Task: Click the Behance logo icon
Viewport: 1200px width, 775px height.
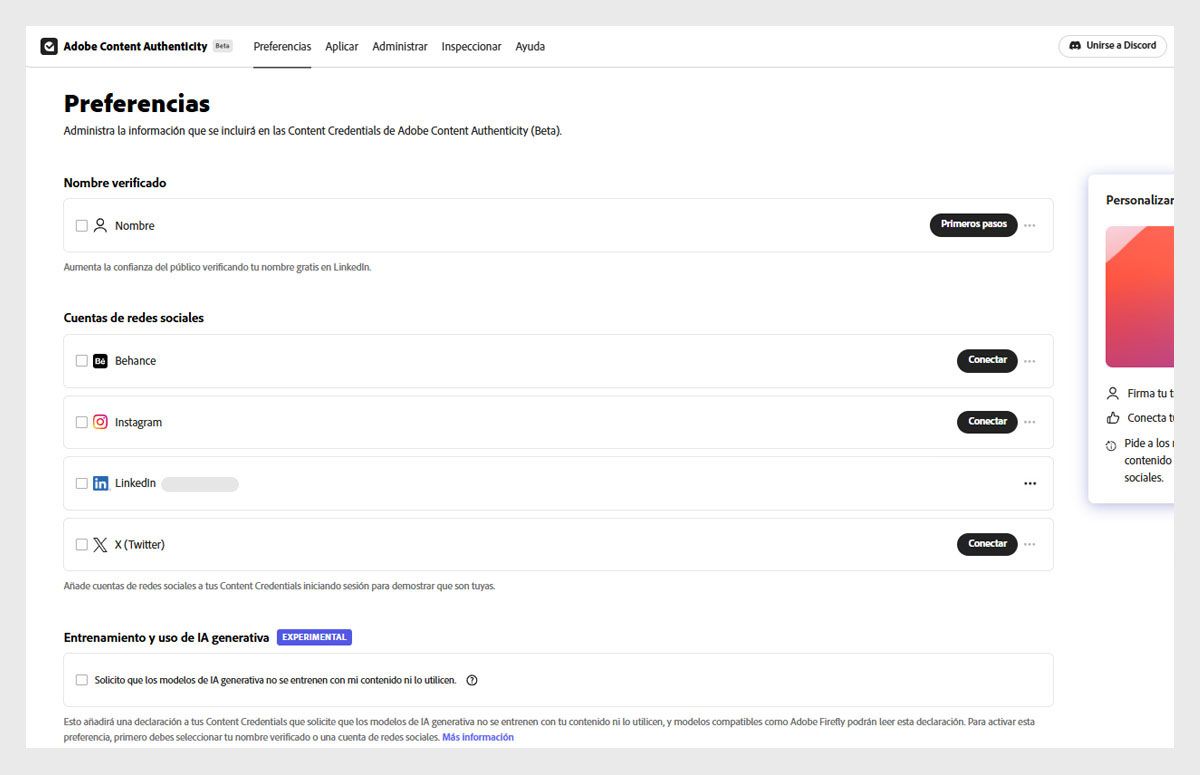Action: click(x=100, y=361)
